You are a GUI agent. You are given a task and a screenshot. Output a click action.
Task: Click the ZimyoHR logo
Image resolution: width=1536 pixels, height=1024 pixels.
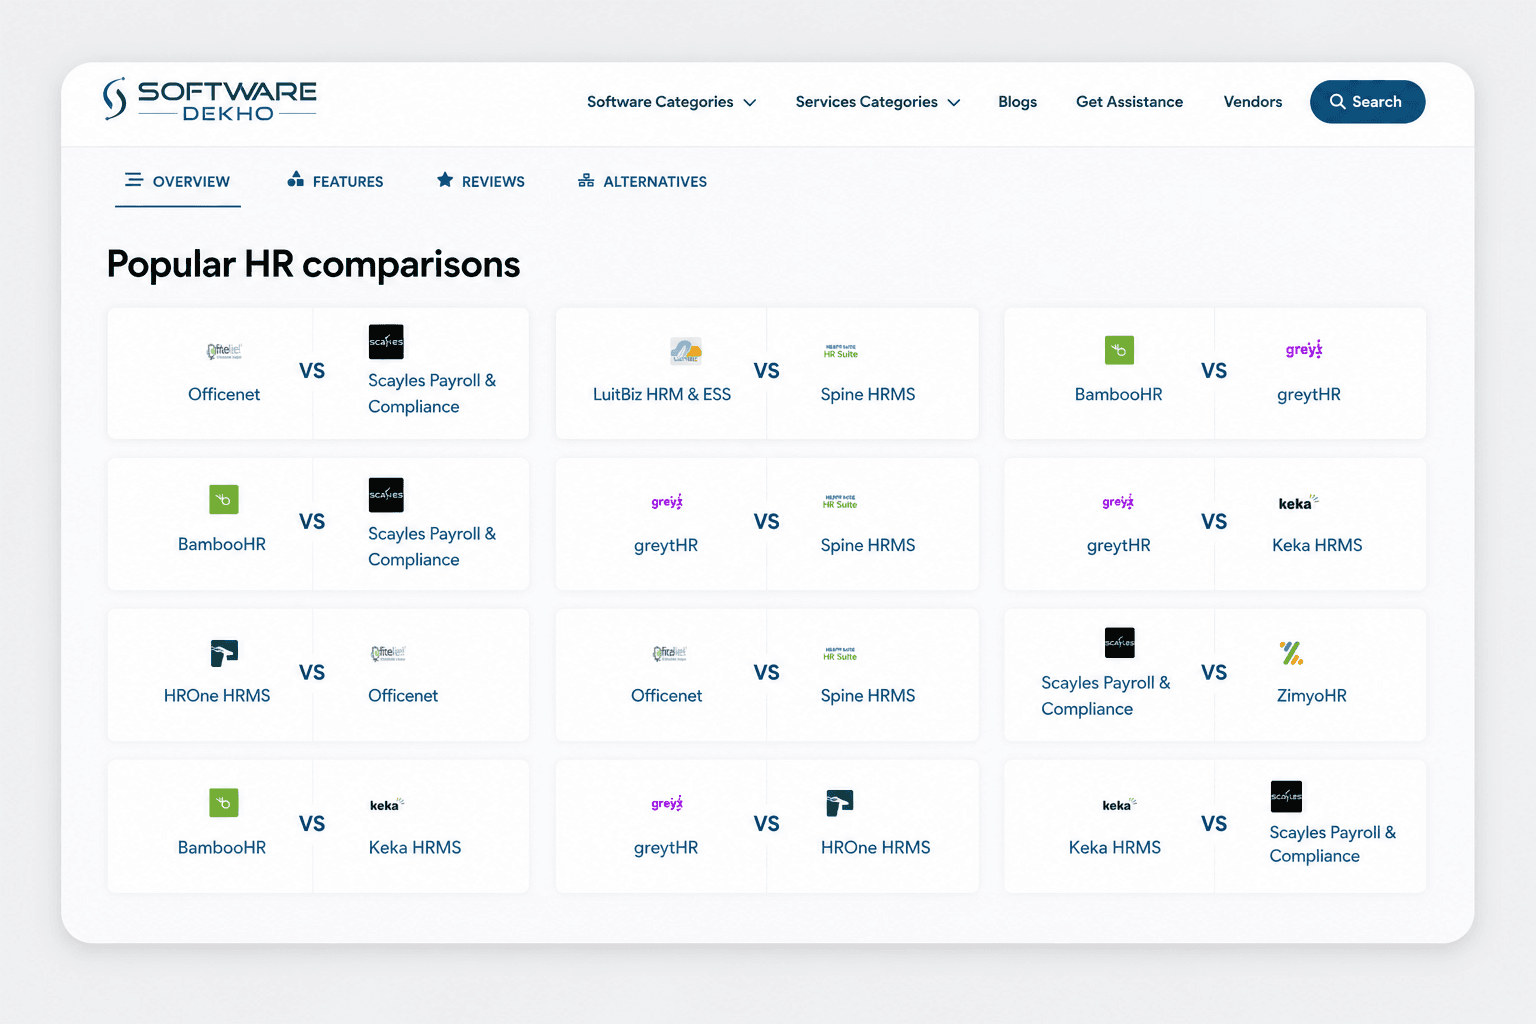coord(1292,653)
